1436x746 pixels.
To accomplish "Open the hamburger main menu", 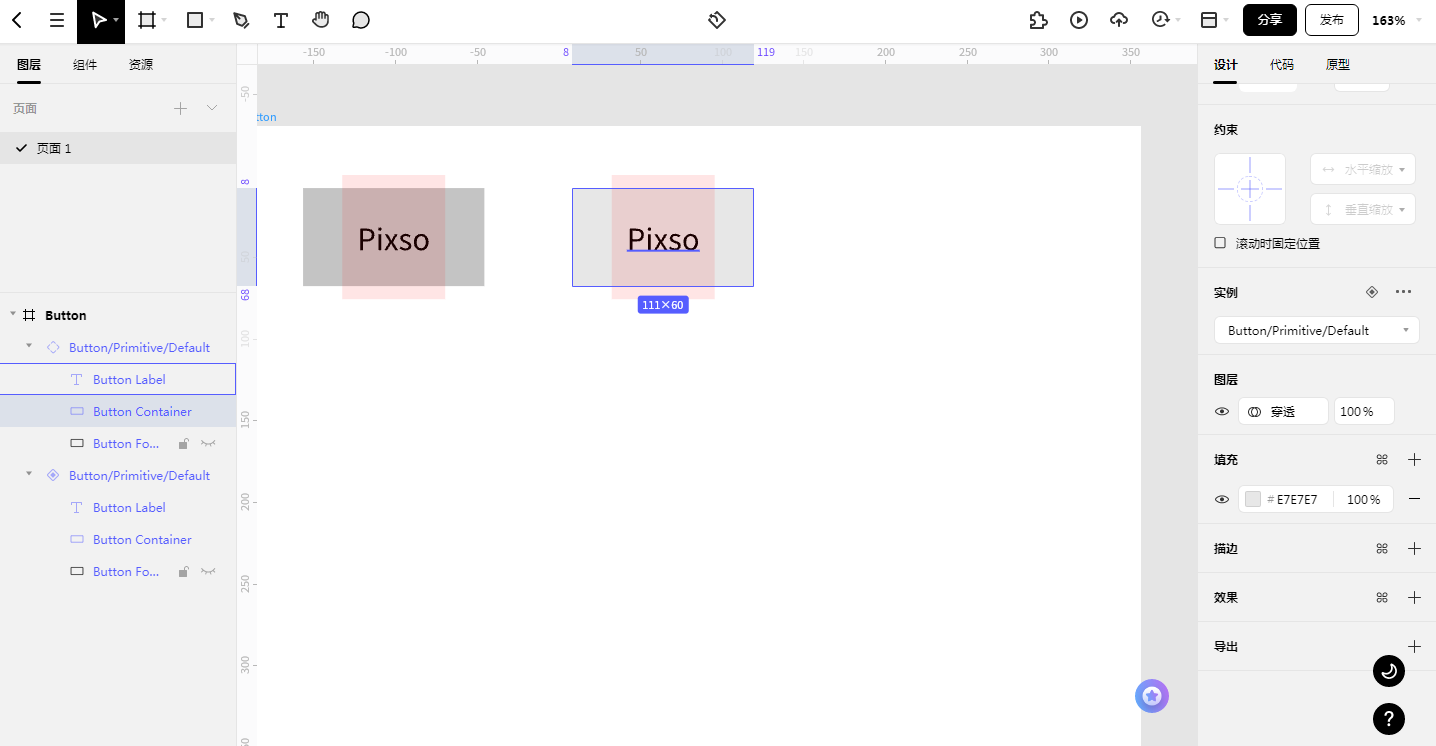I will pyautogui.click(x=57, y=20).
